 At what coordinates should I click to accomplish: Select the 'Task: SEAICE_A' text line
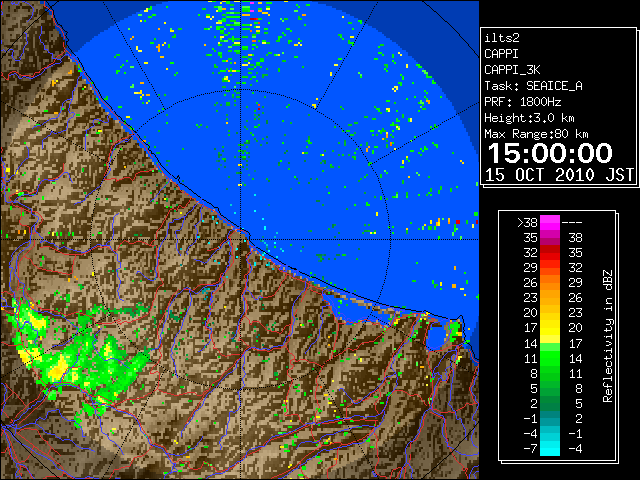tap(533, 86)
